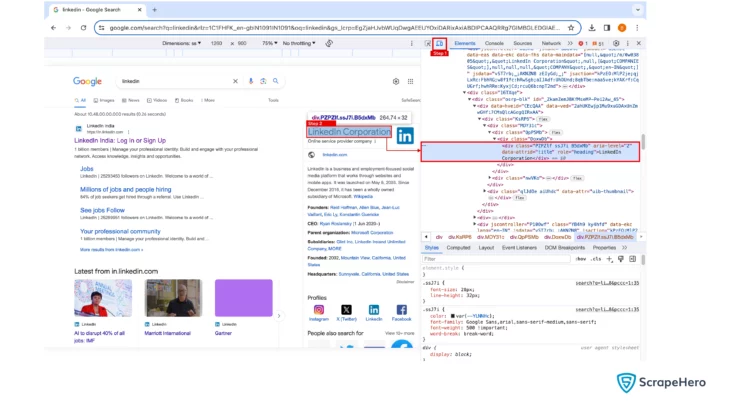Select the inspect element picker icon
Screen dimensions: 744x413
[x=428, y=43]
